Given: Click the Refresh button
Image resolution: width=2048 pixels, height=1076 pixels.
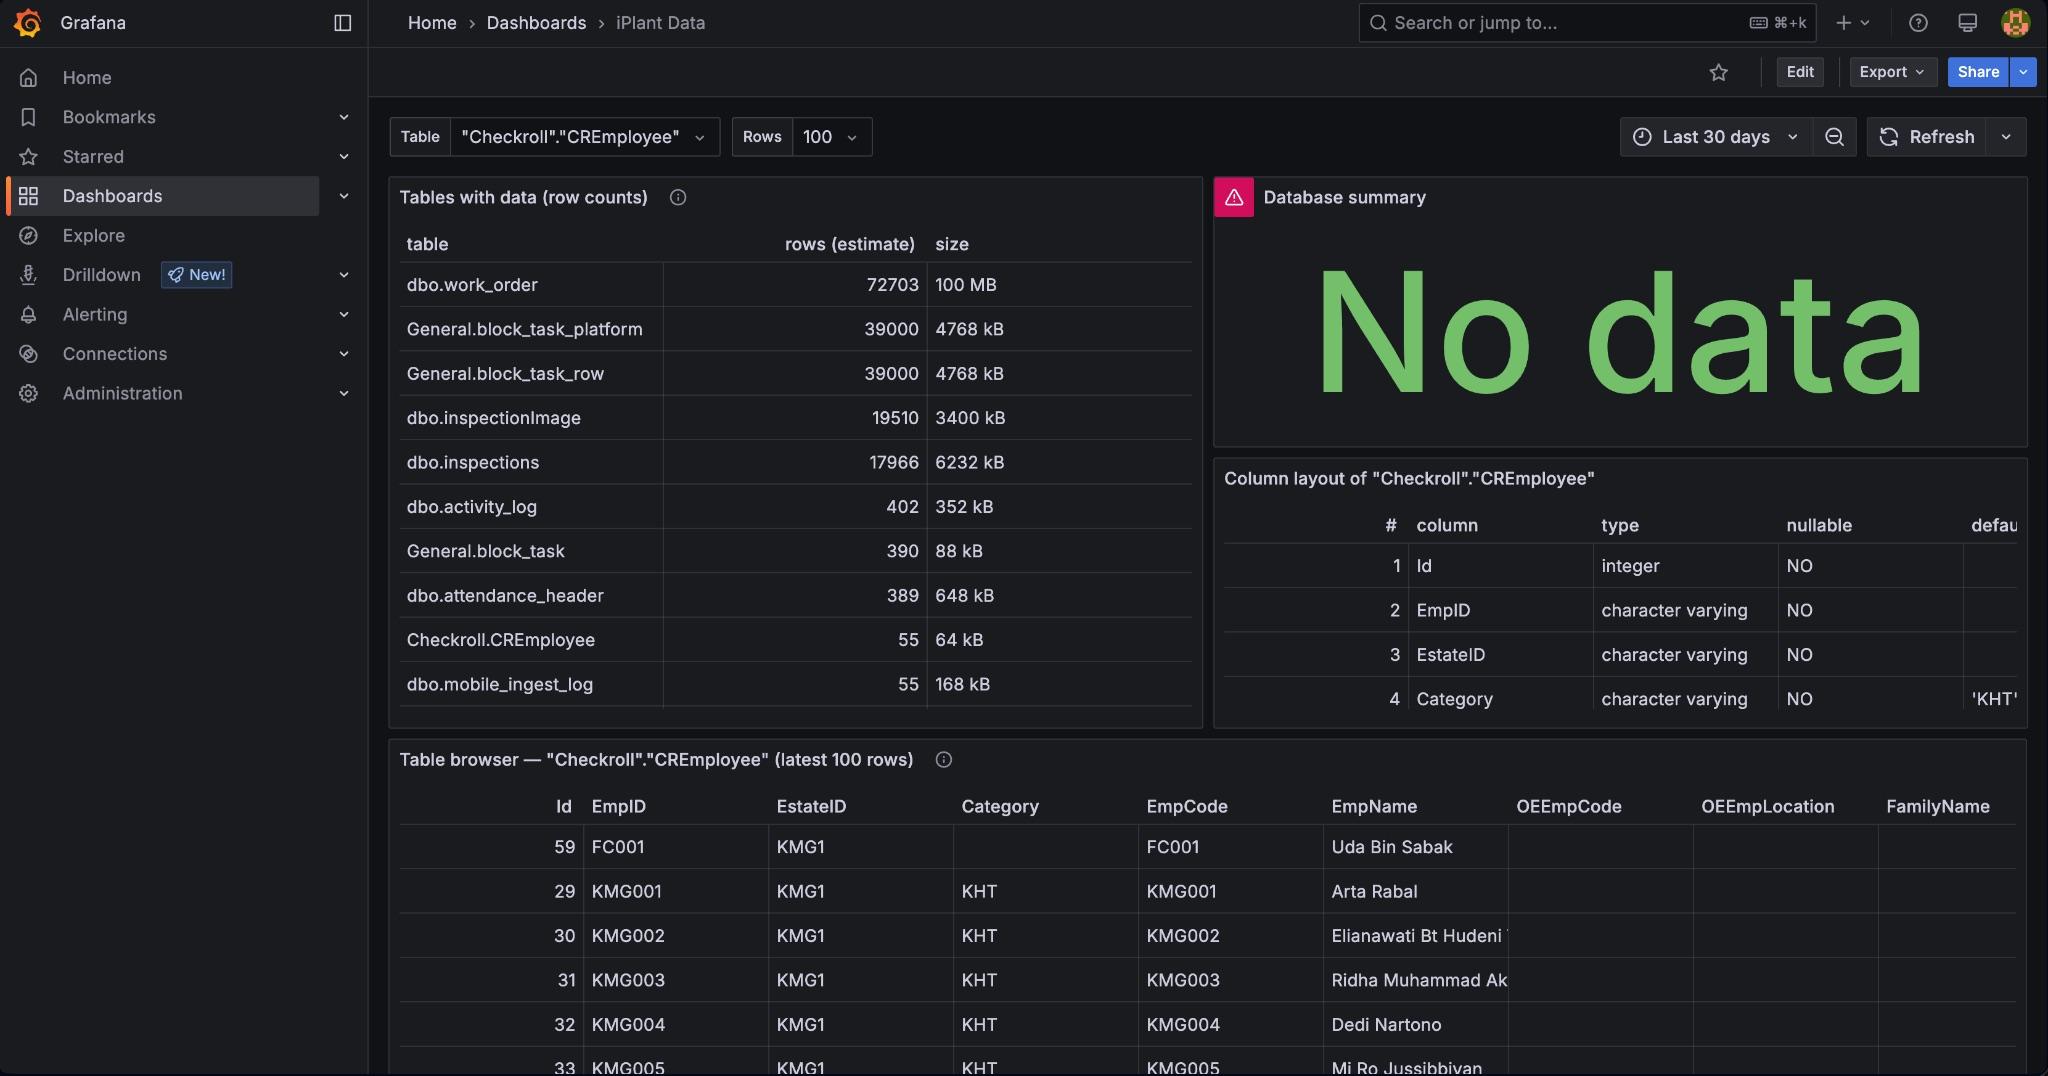Looking at the screenshot, I should tap(1927, 137).
